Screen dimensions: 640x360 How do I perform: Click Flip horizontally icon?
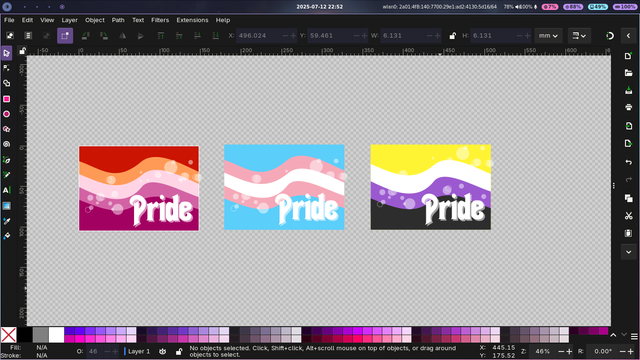122,36
